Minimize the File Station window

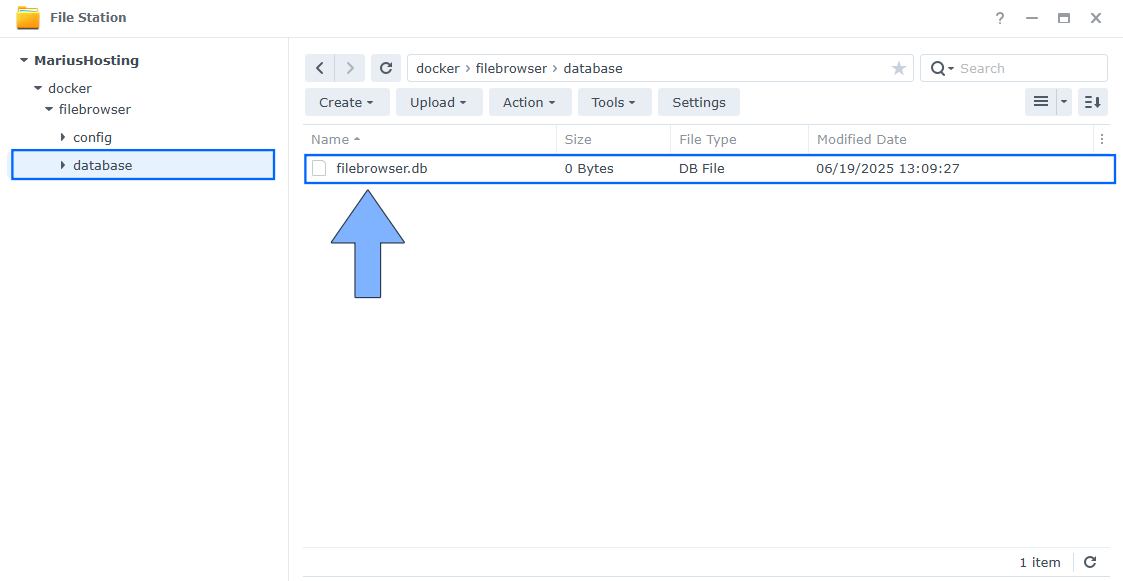pos(1031,18)
